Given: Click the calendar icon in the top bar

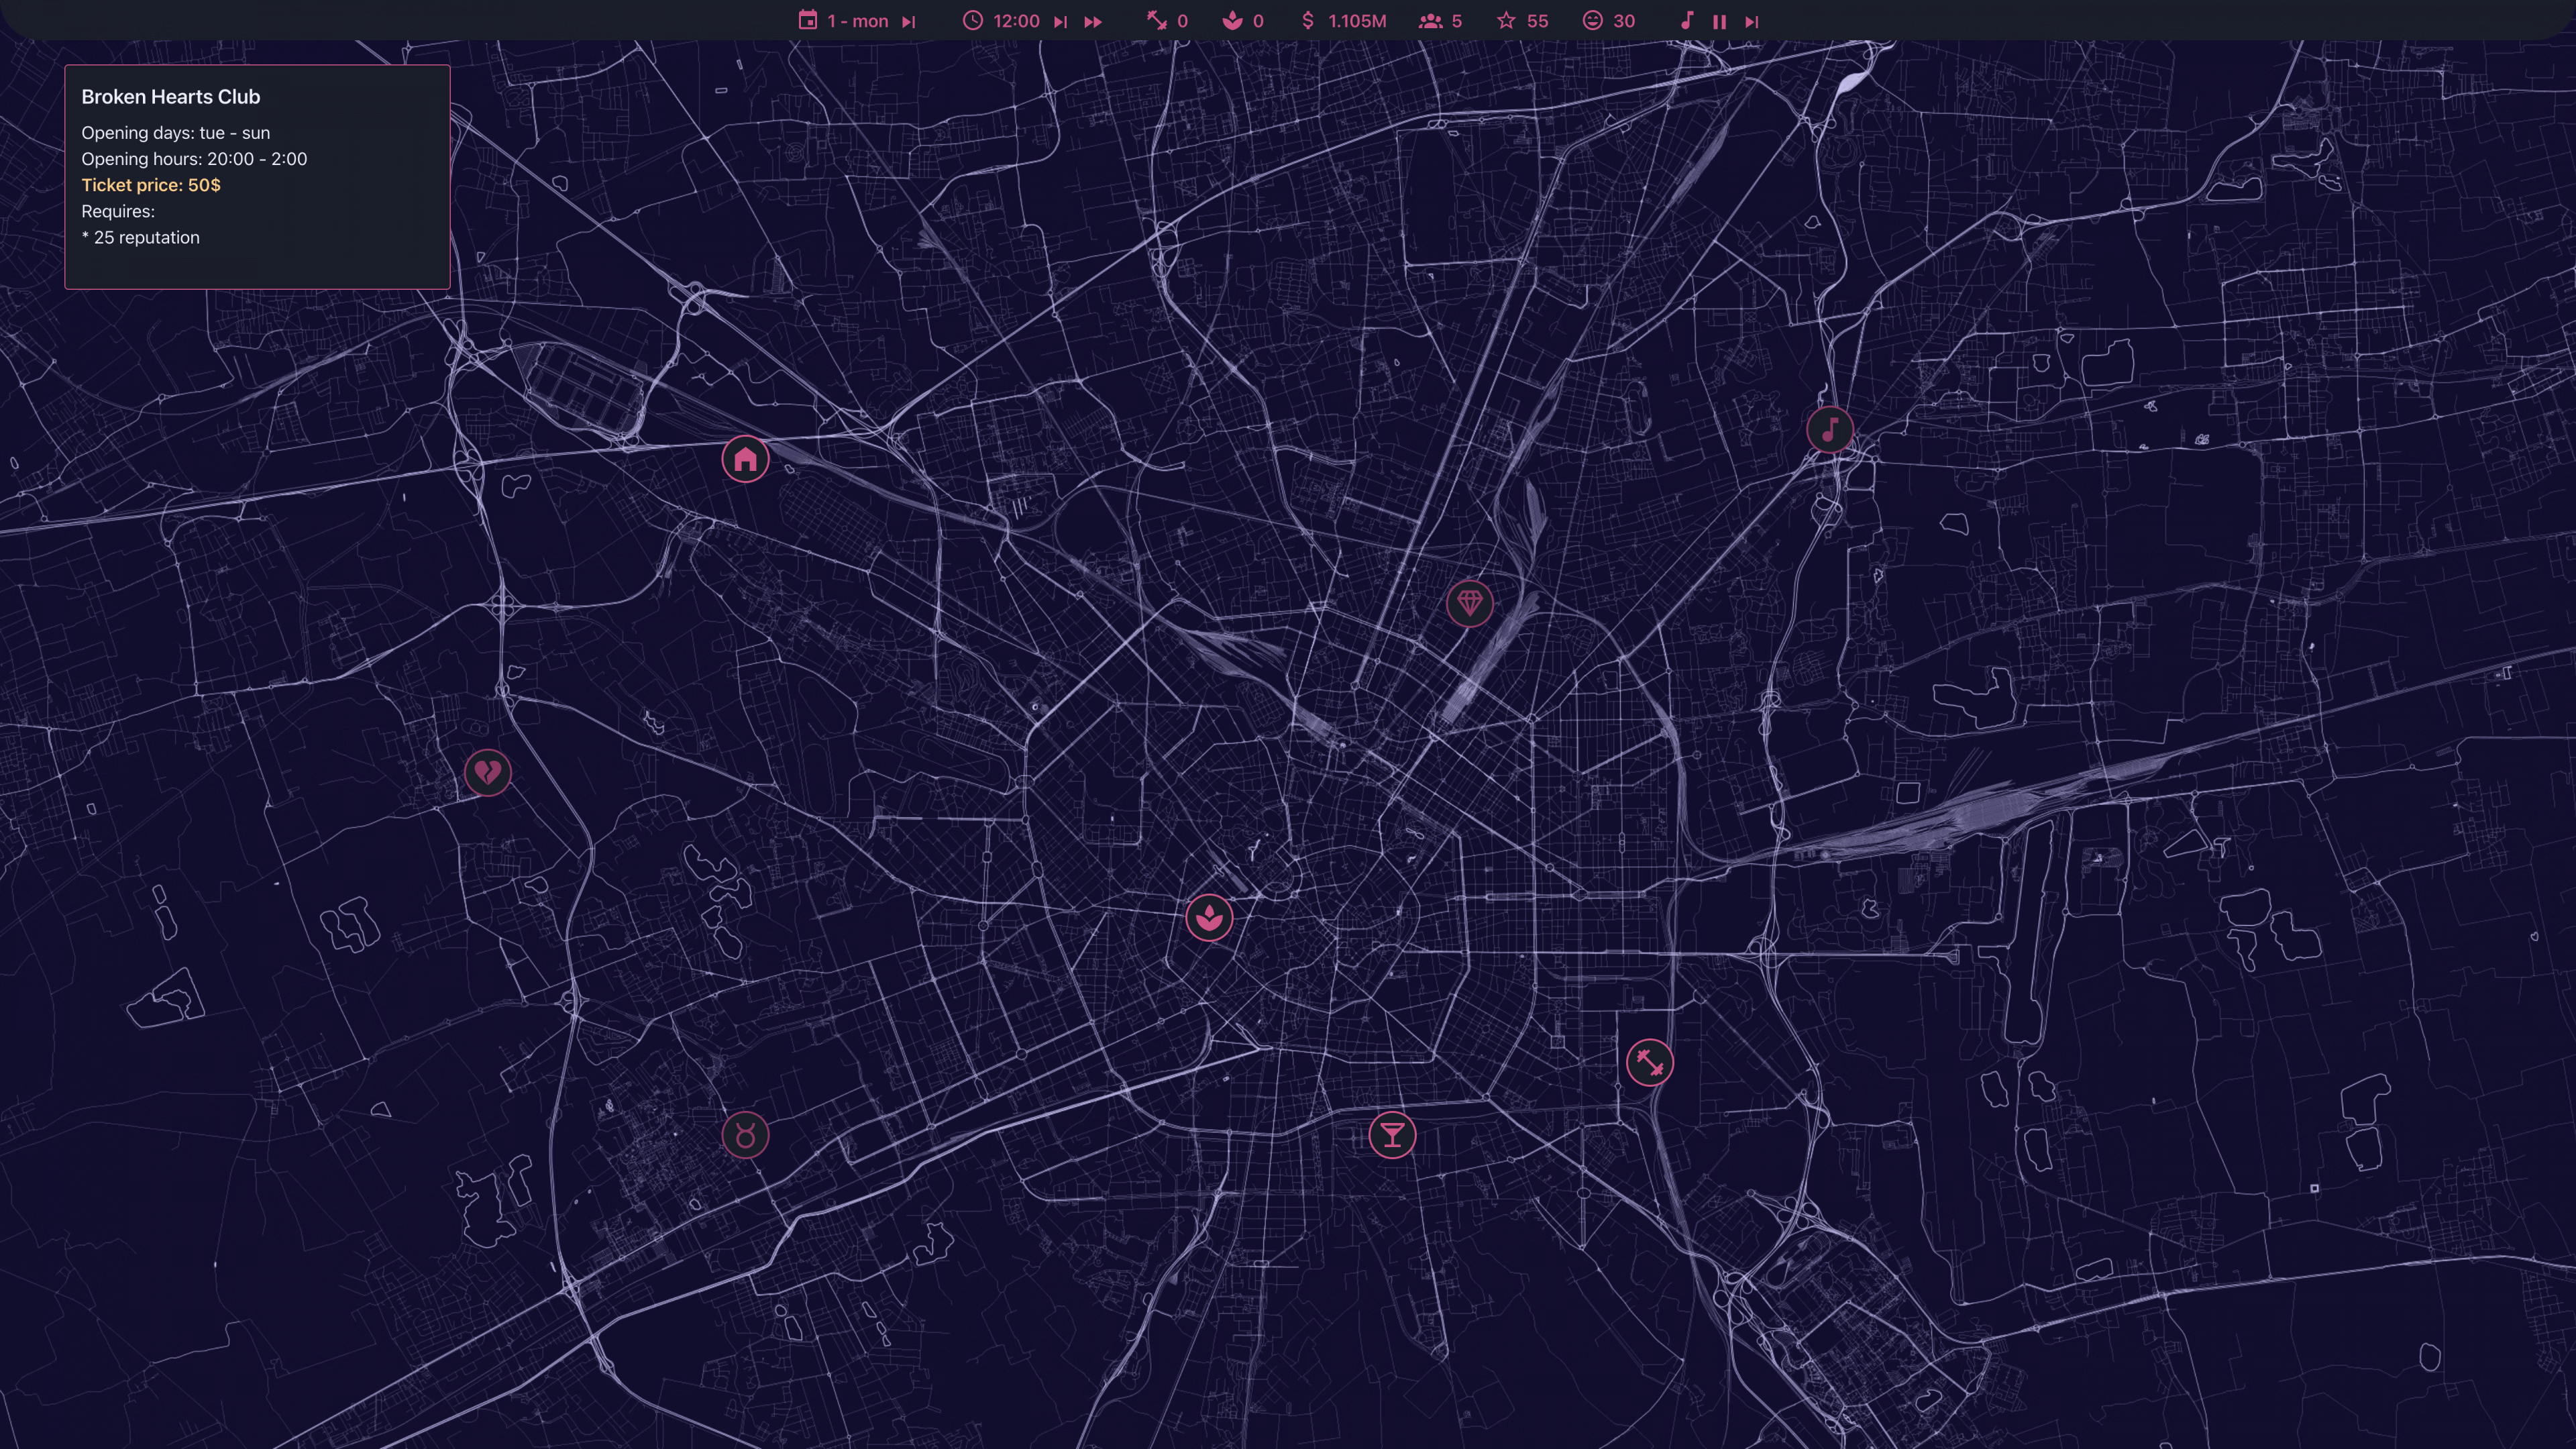Looking at the screenshot, I should click(807, 20).
